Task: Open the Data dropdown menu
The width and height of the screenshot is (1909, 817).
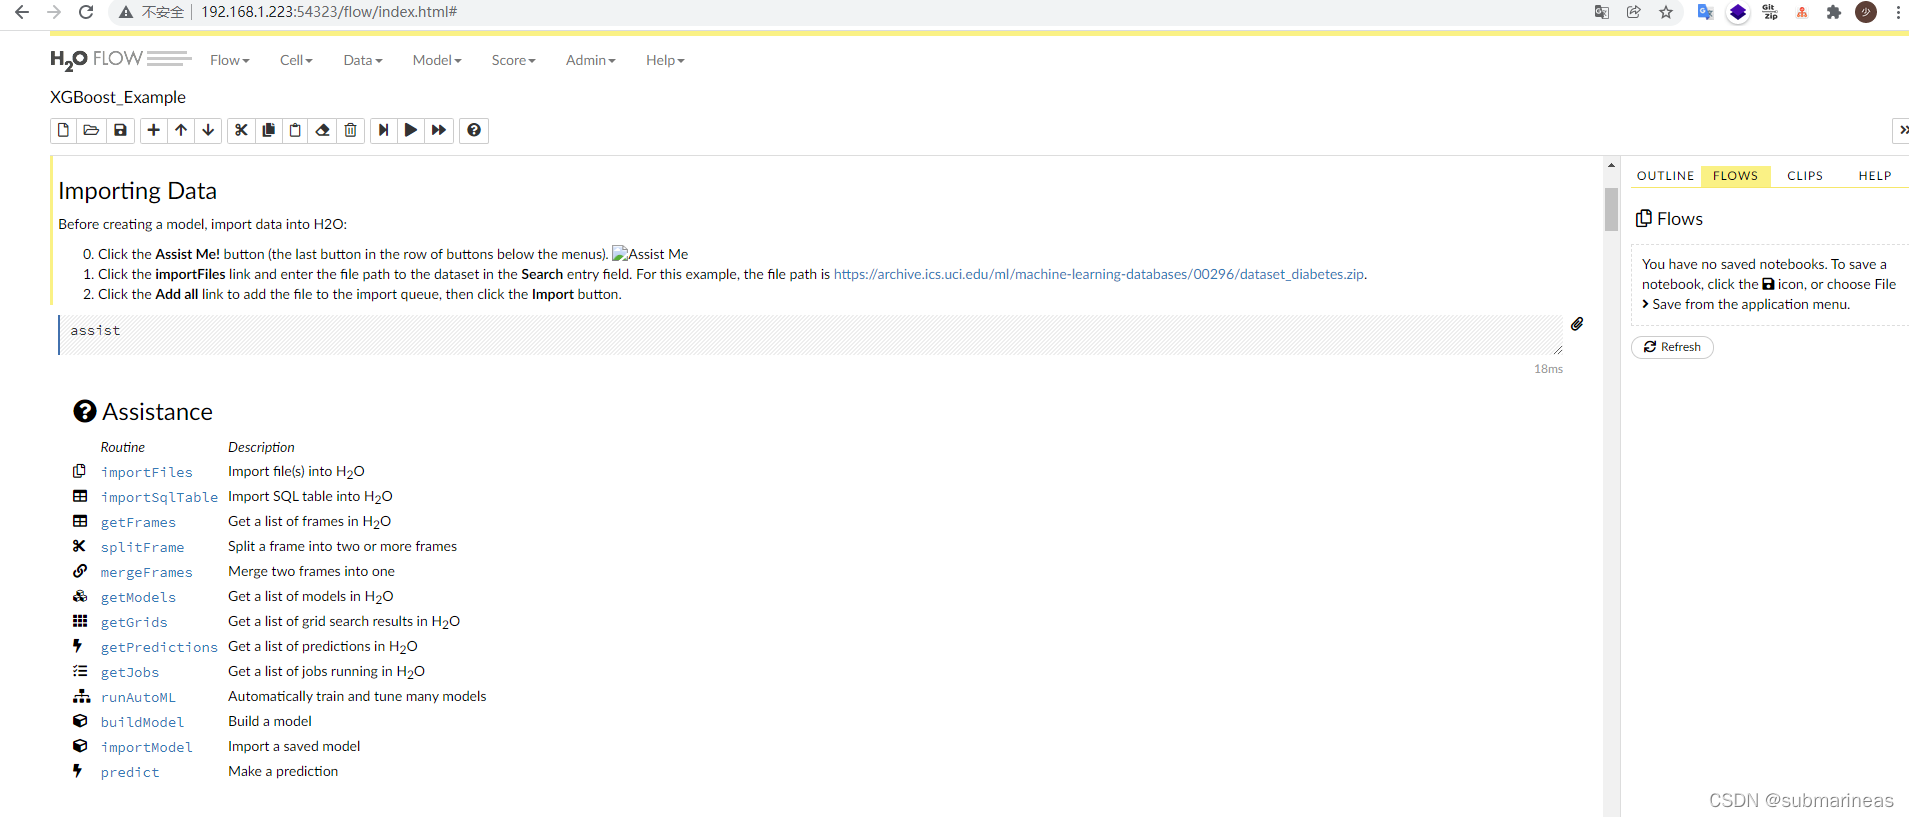Action: coord(363,60)
